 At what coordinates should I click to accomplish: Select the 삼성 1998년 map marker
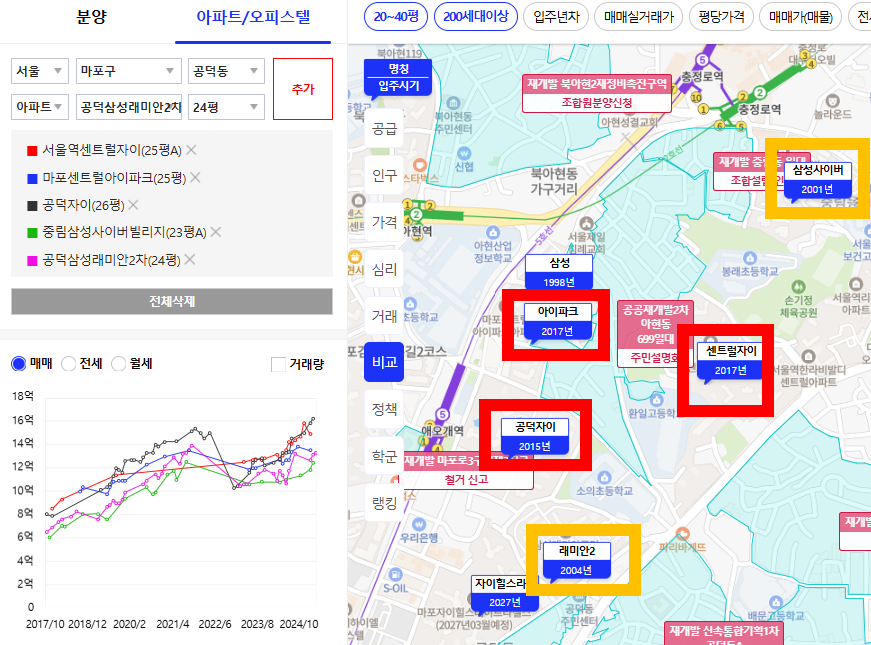pyautogui.click(x=559, y=272)
